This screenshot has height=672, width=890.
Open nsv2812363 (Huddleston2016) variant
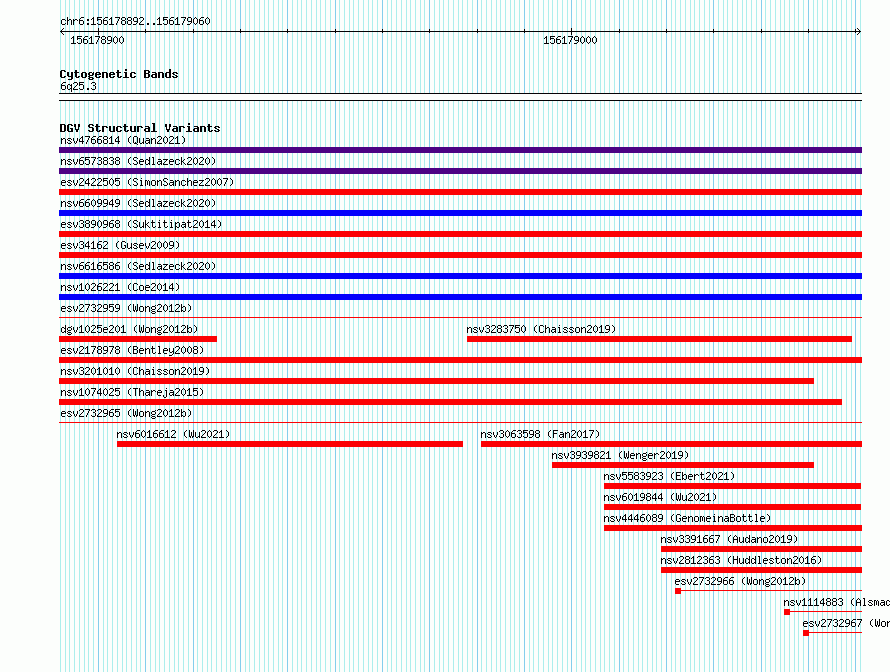tap(741, 560)
